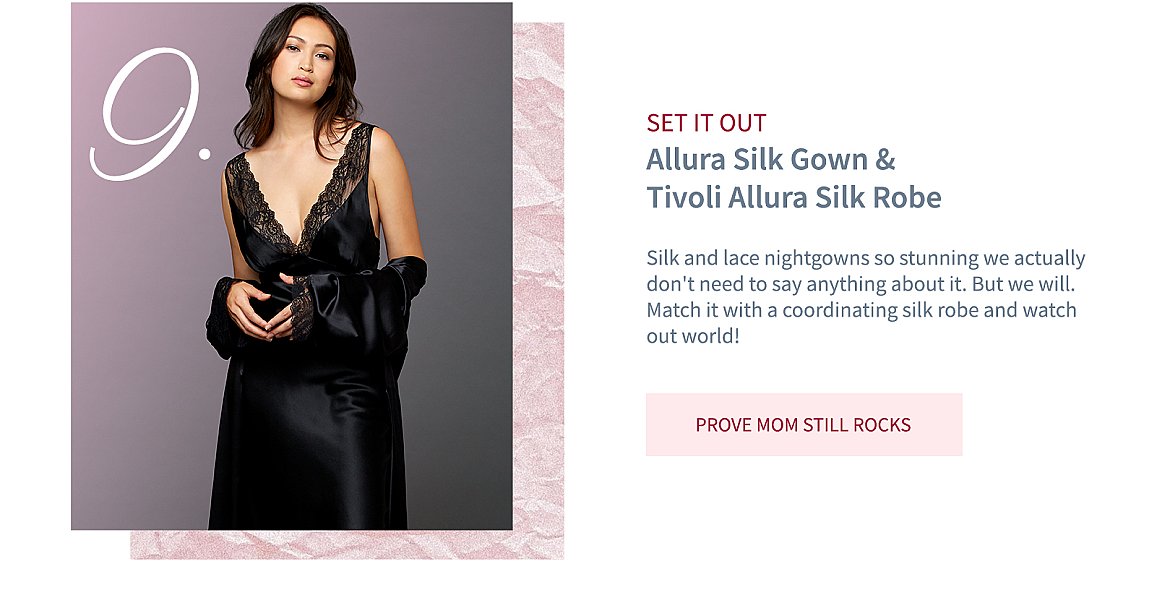
Task: Click the PROVE MOM STILL ROCKS button
Action: pos(804,424)
